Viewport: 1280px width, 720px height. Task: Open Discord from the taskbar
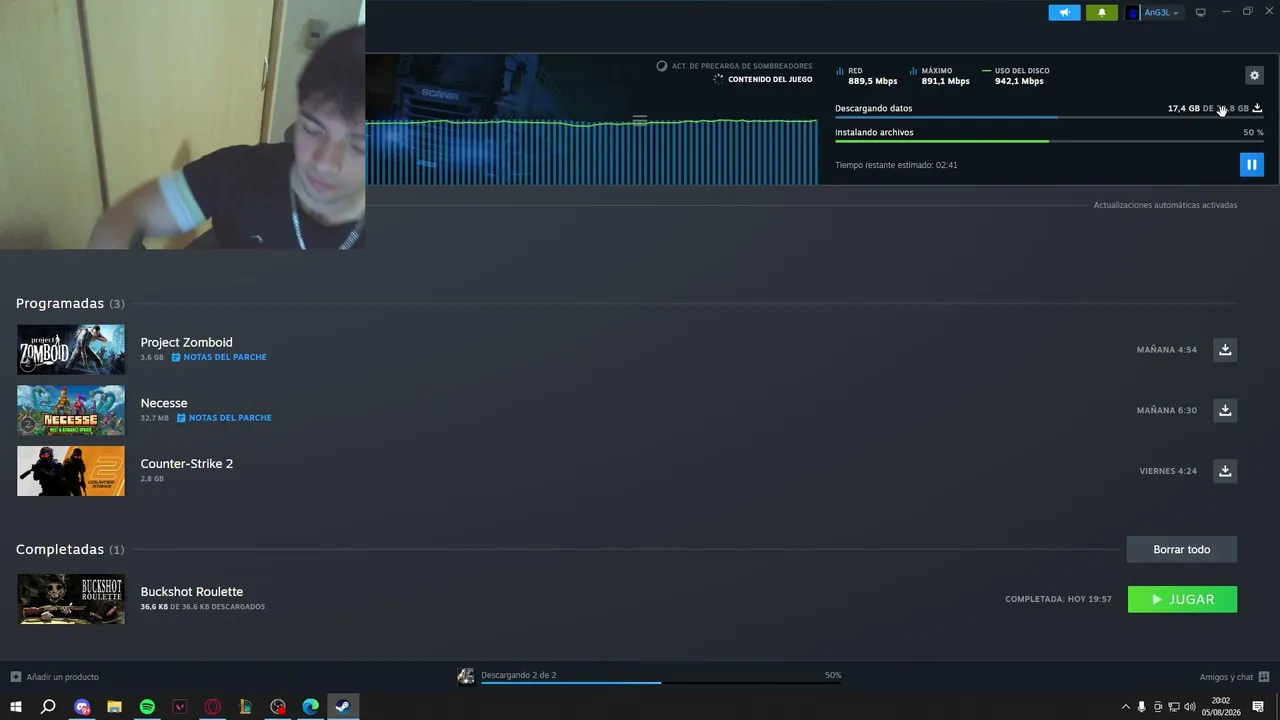point(82,707)
